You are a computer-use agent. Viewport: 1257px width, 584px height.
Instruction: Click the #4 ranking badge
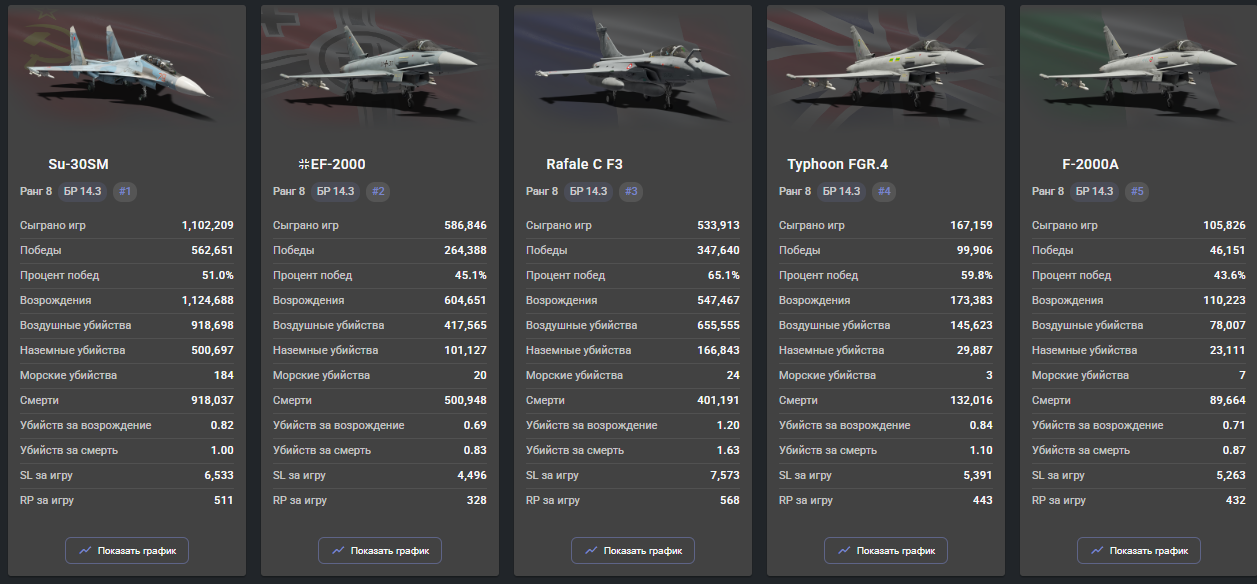coord(884,191)
